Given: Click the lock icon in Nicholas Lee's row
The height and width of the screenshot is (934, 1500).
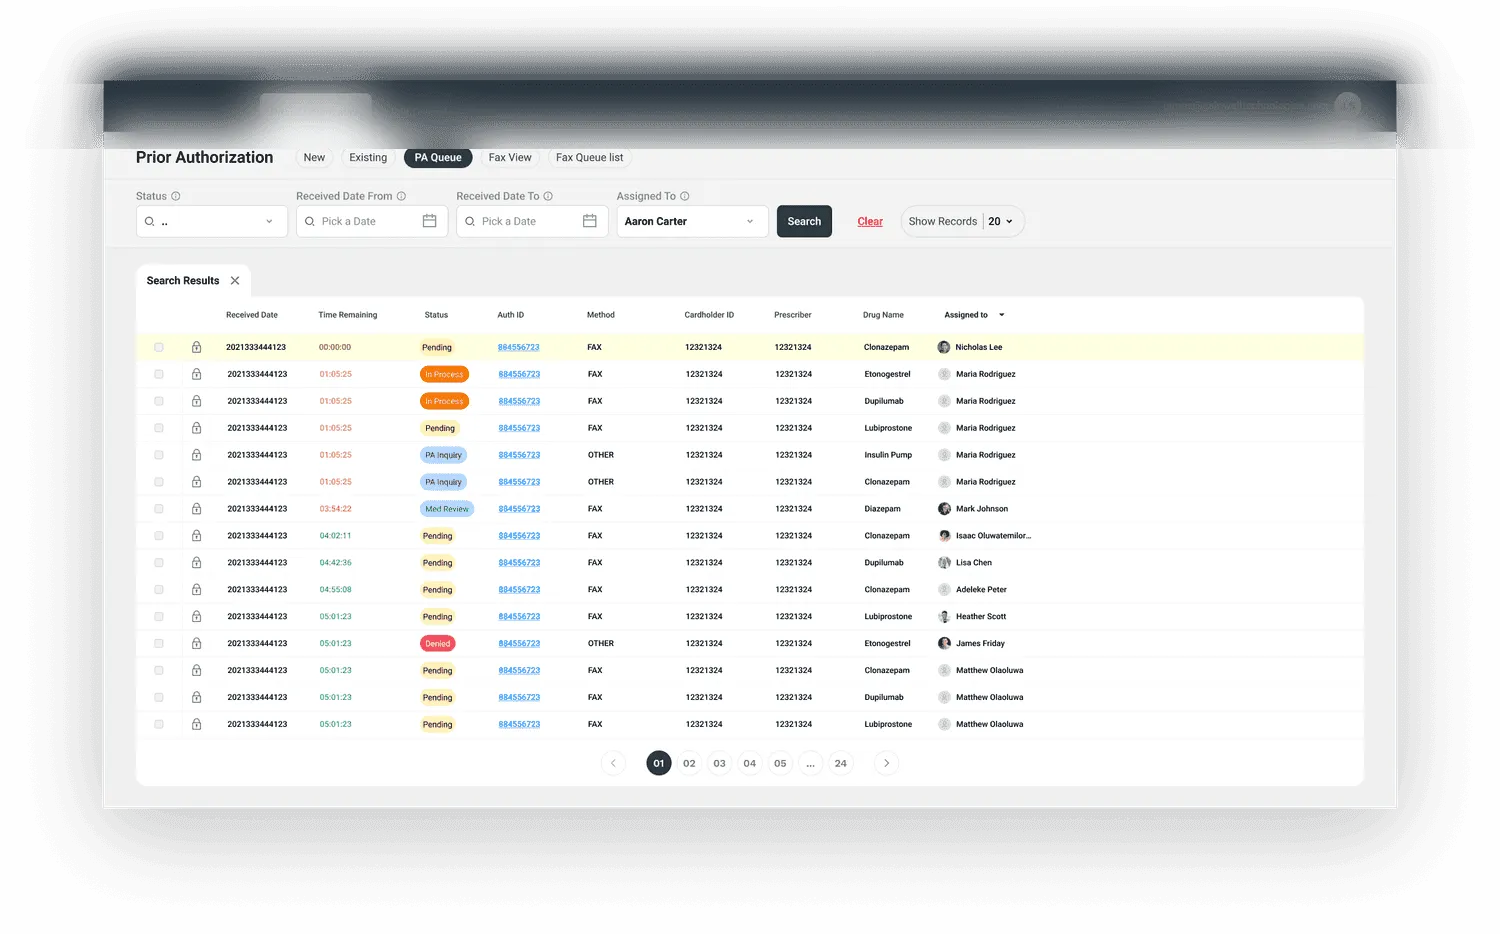Looking at the screenshot, I should [196, 347].
